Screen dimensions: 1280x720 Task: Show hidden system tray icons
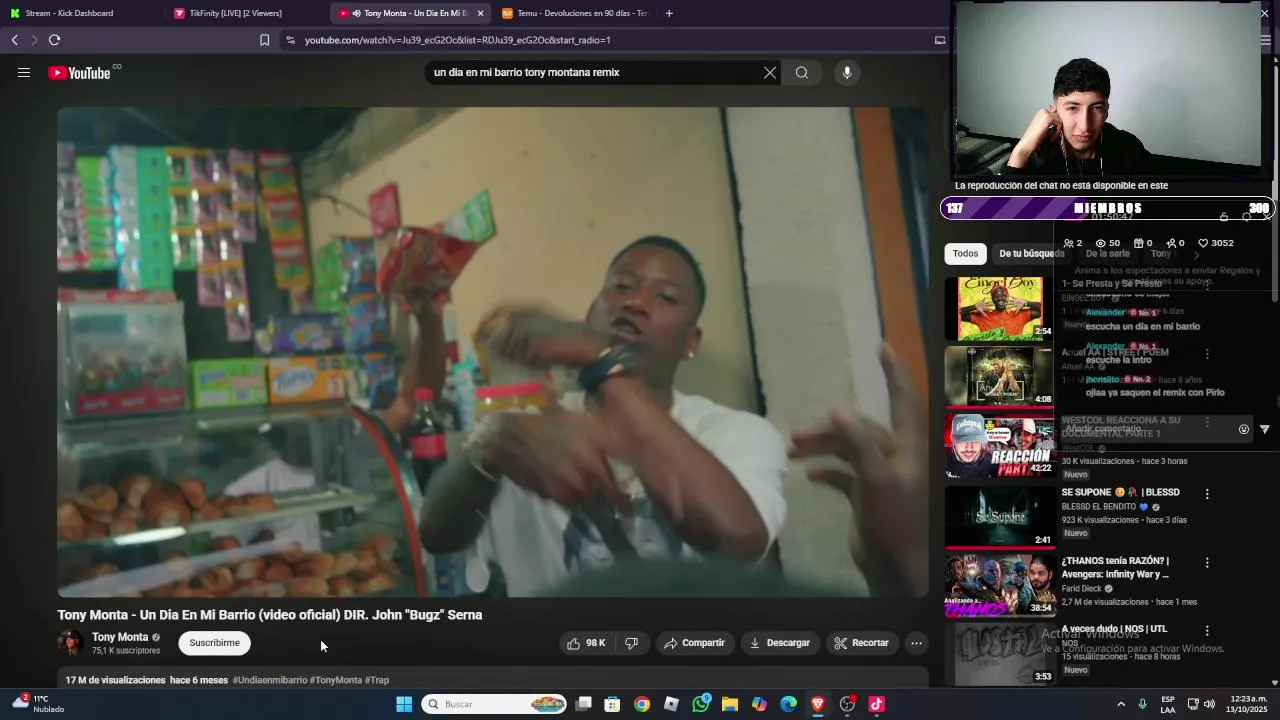click(1121, 704)
